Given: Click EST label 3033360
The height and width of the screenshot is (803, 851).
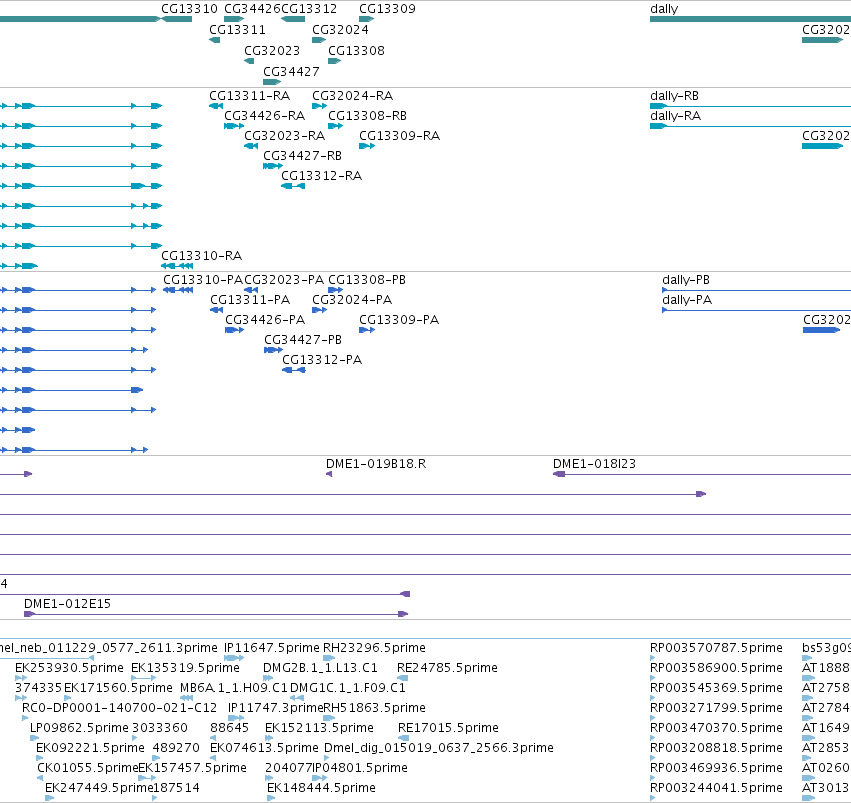Looking at the screenshot, I should (x=160, y=729).
